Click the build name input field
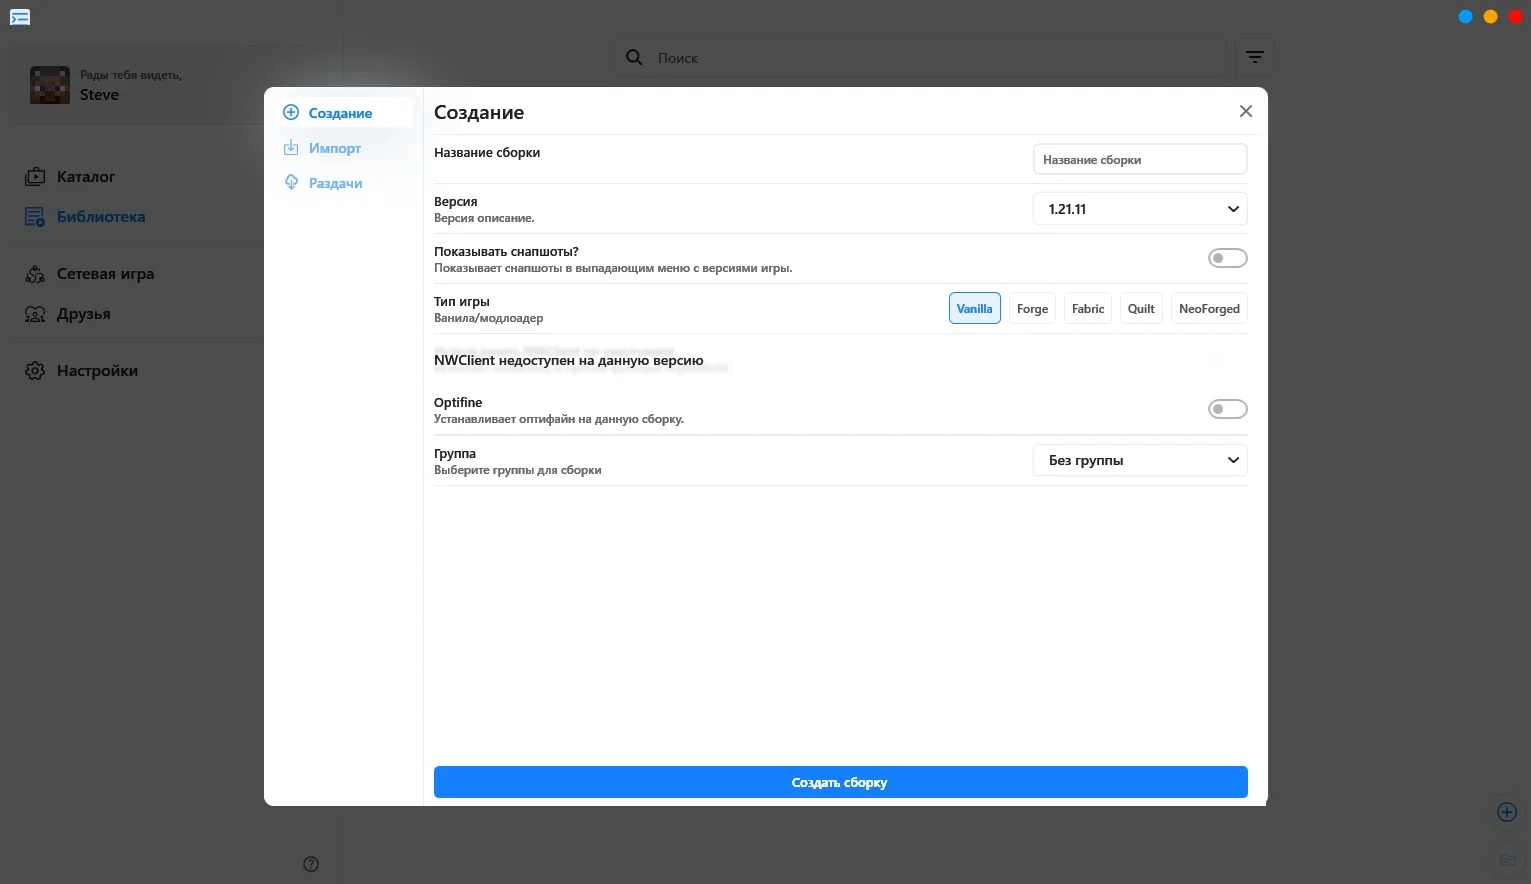The height and width of the screenshot is (884, 1531). [x=1140, y=160]
